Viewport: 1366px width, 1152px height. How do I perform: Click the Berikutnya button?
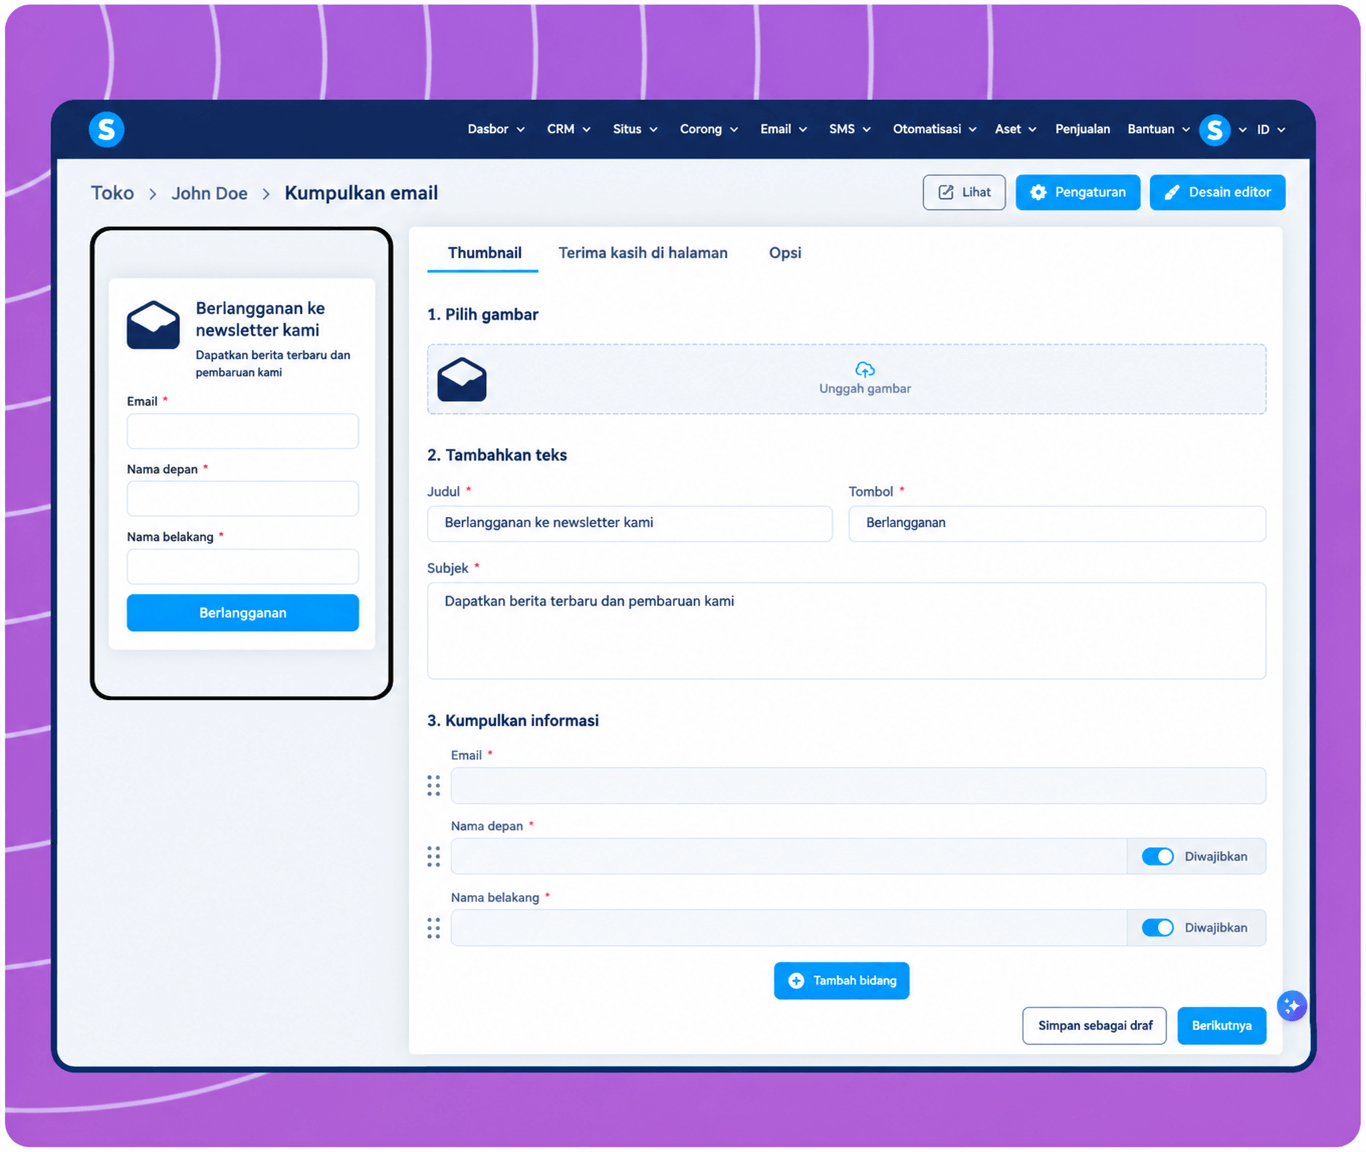click(1221, 1026)
